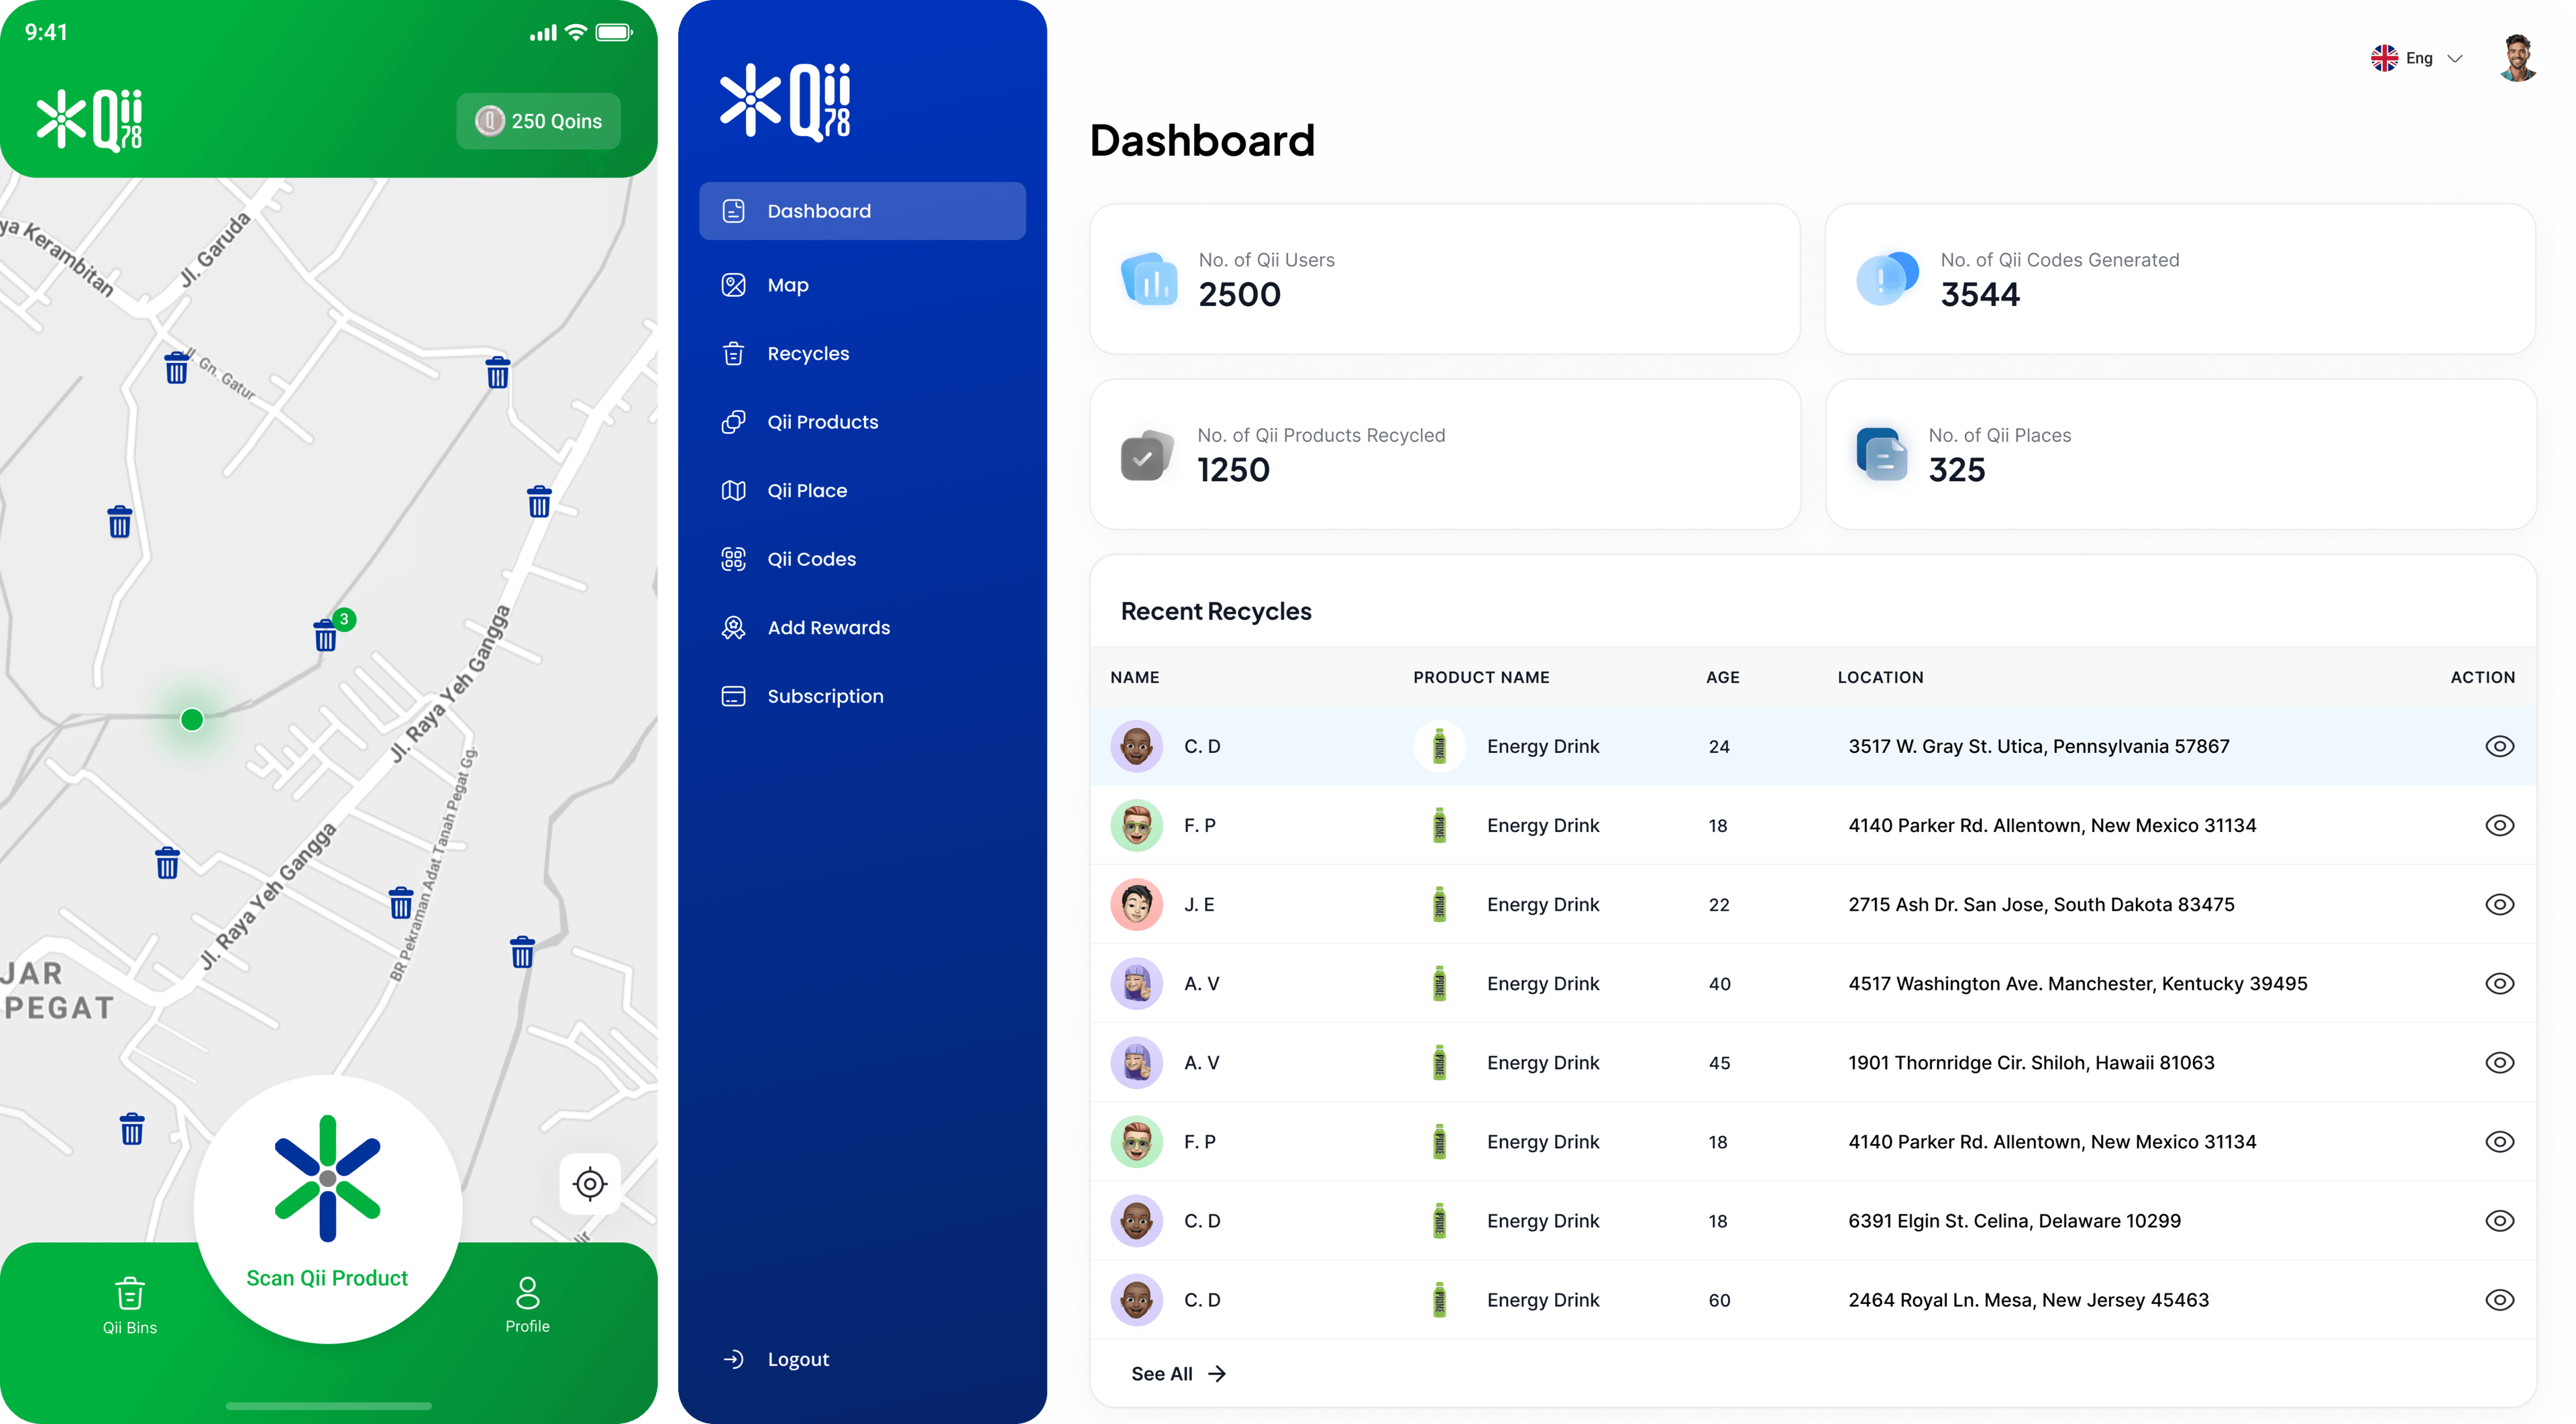Open Profile tab in mobile app
Screen dimensions: 2576x1424
[527, 1305]
